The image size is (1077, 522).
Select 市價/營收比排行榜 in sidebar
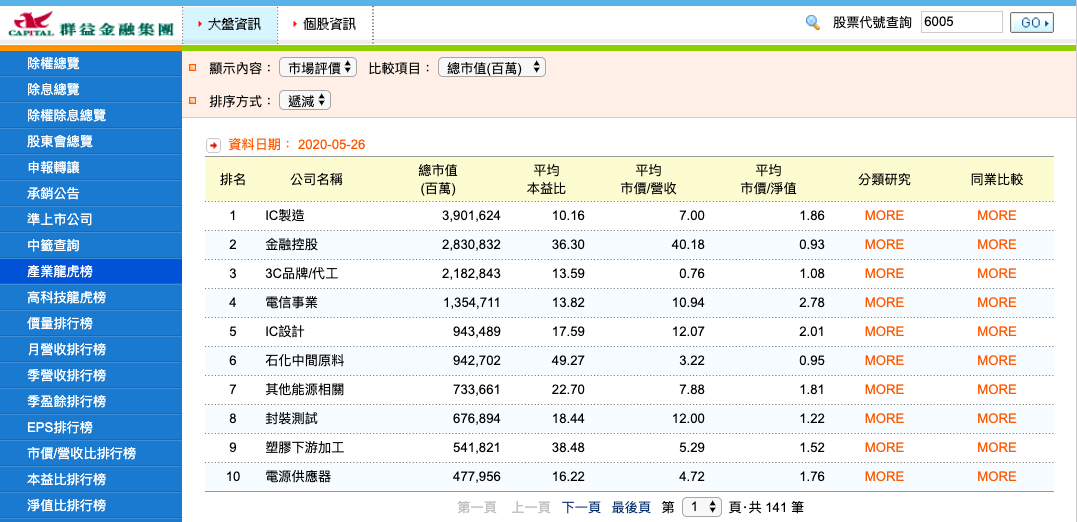(x=91, y=453)
